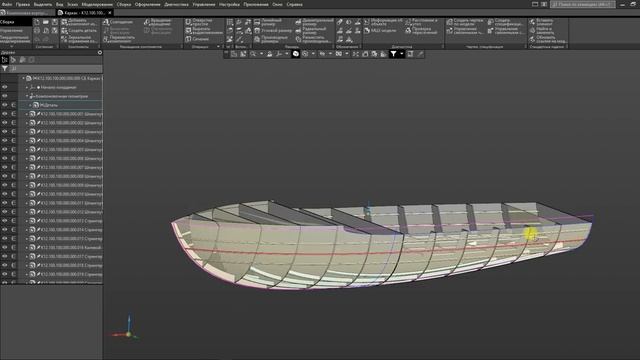Screen dimensions: 640x360
Task: Click Добавить компонент из файла button
Action: pos(79,22)
